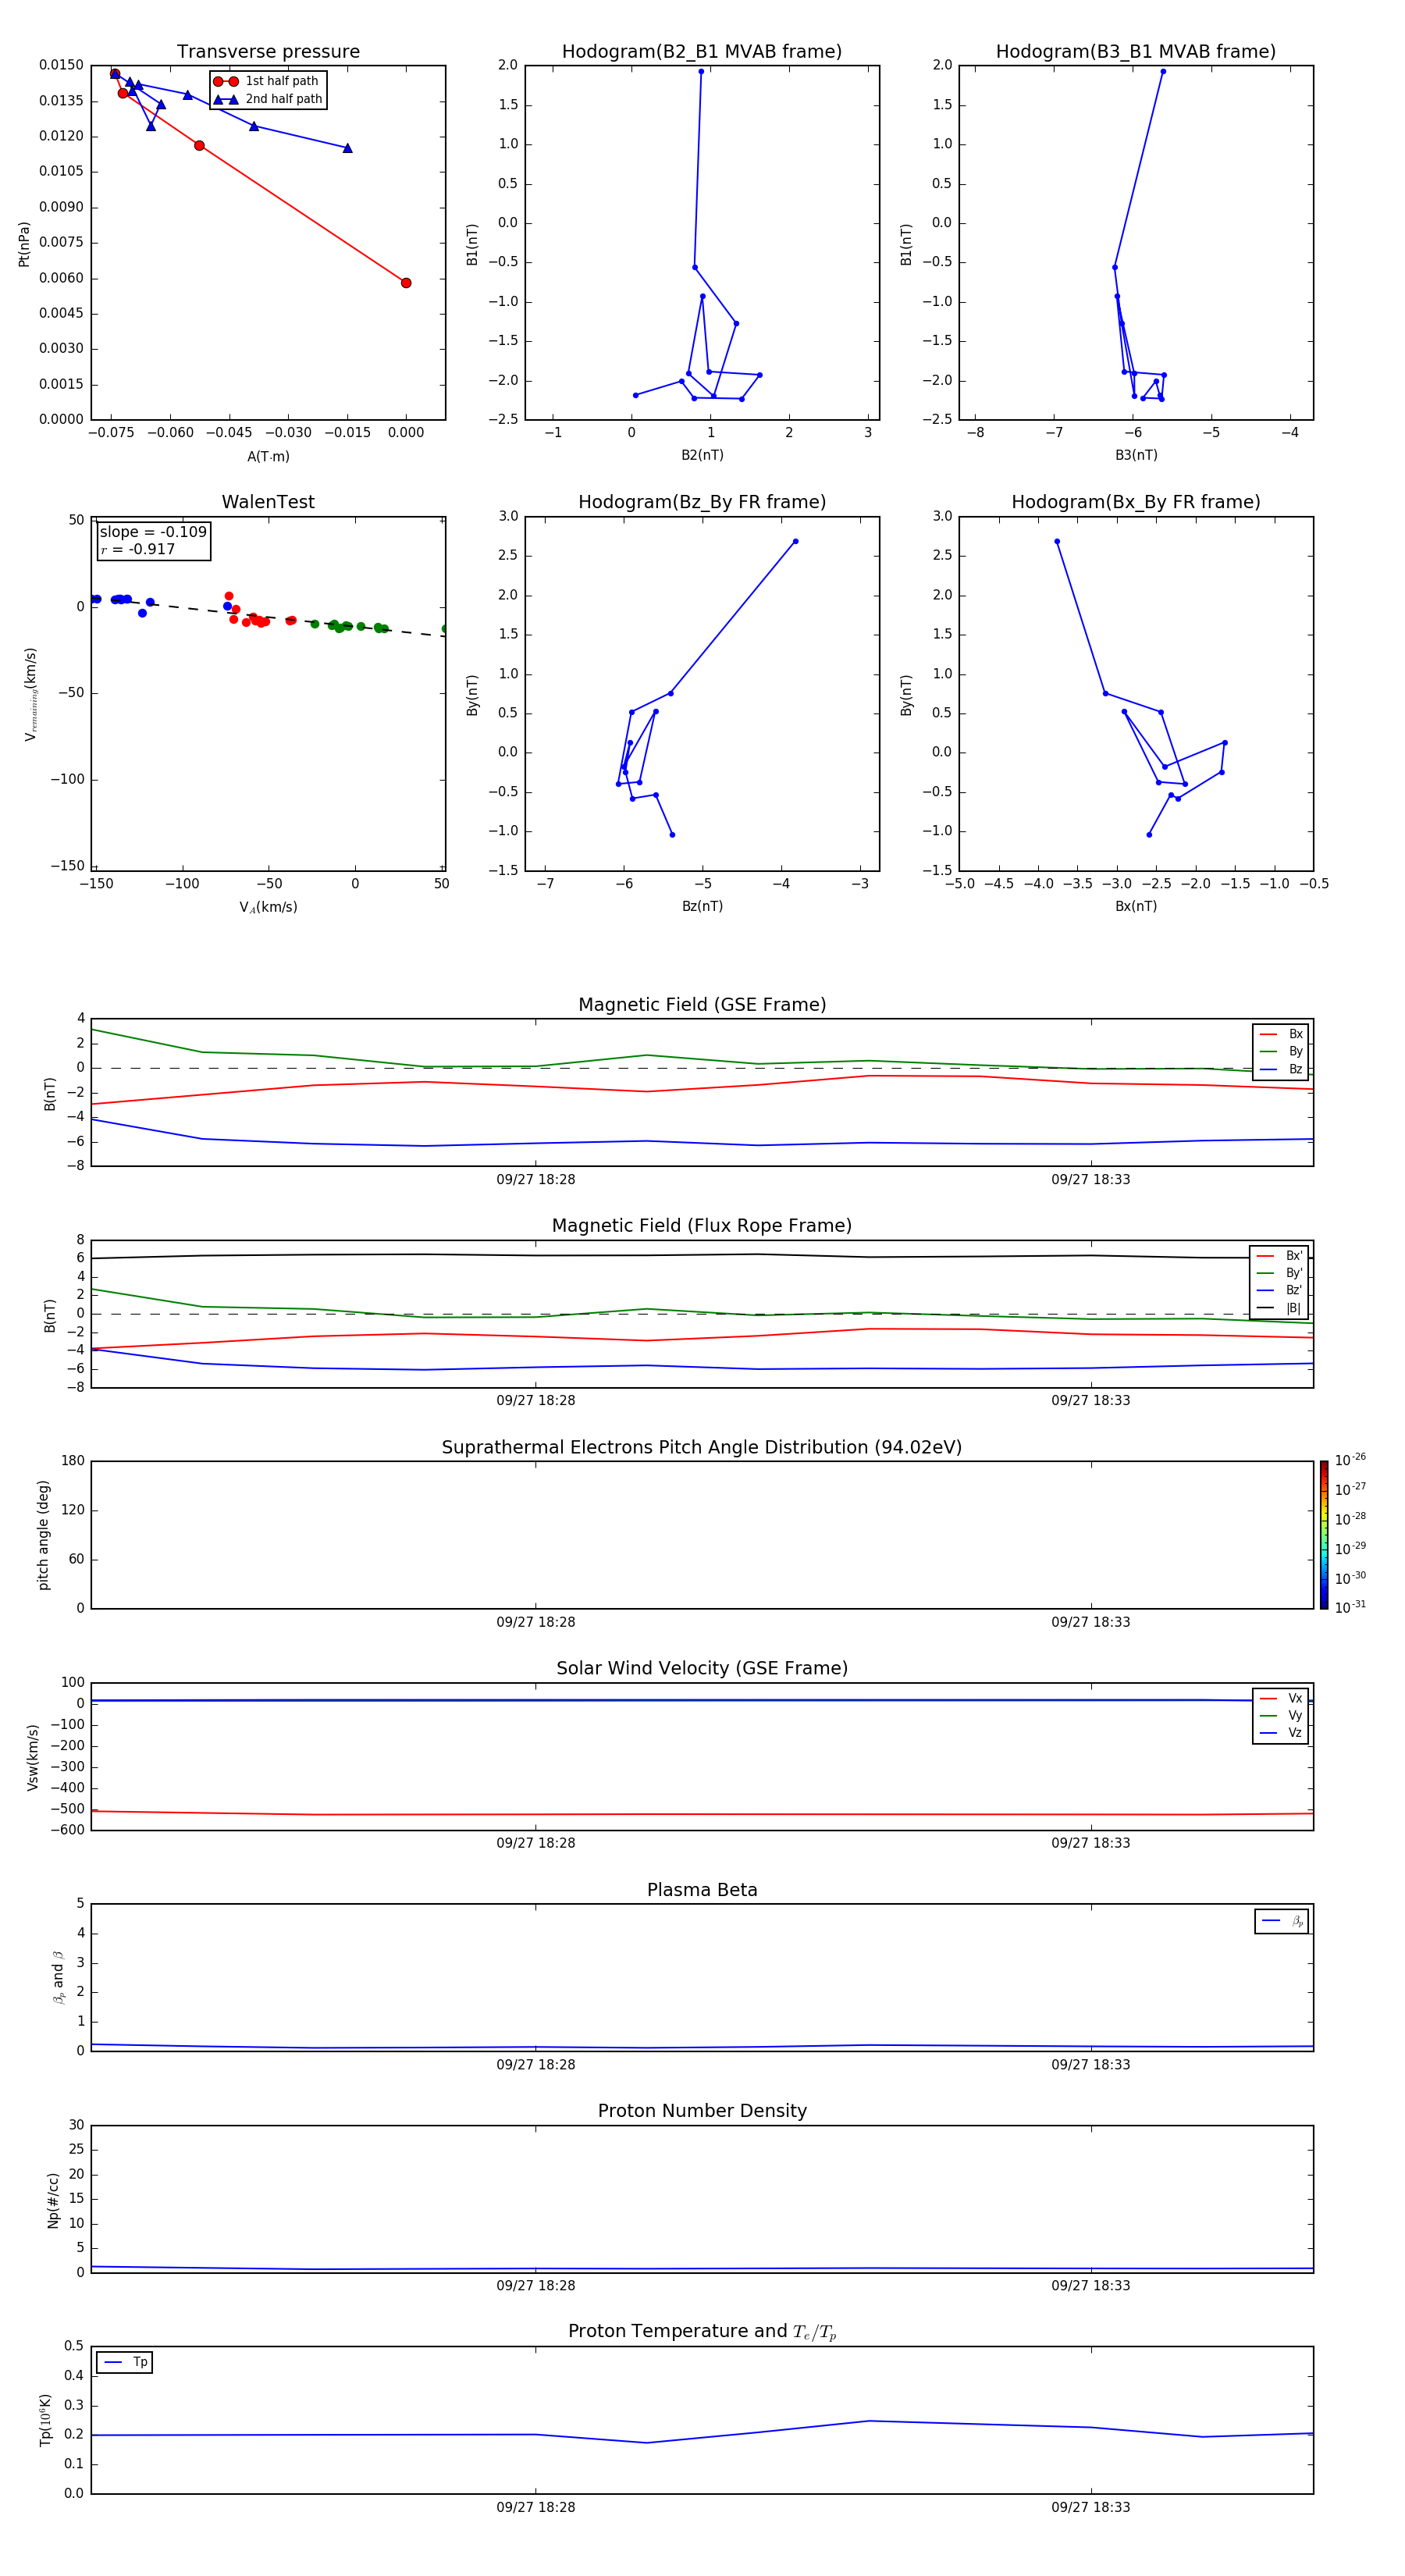Click the "2nd half path" legend entry
The width and height of the screenshot is (1405, 2576).
pyautogui.click(x=267, y=99)
